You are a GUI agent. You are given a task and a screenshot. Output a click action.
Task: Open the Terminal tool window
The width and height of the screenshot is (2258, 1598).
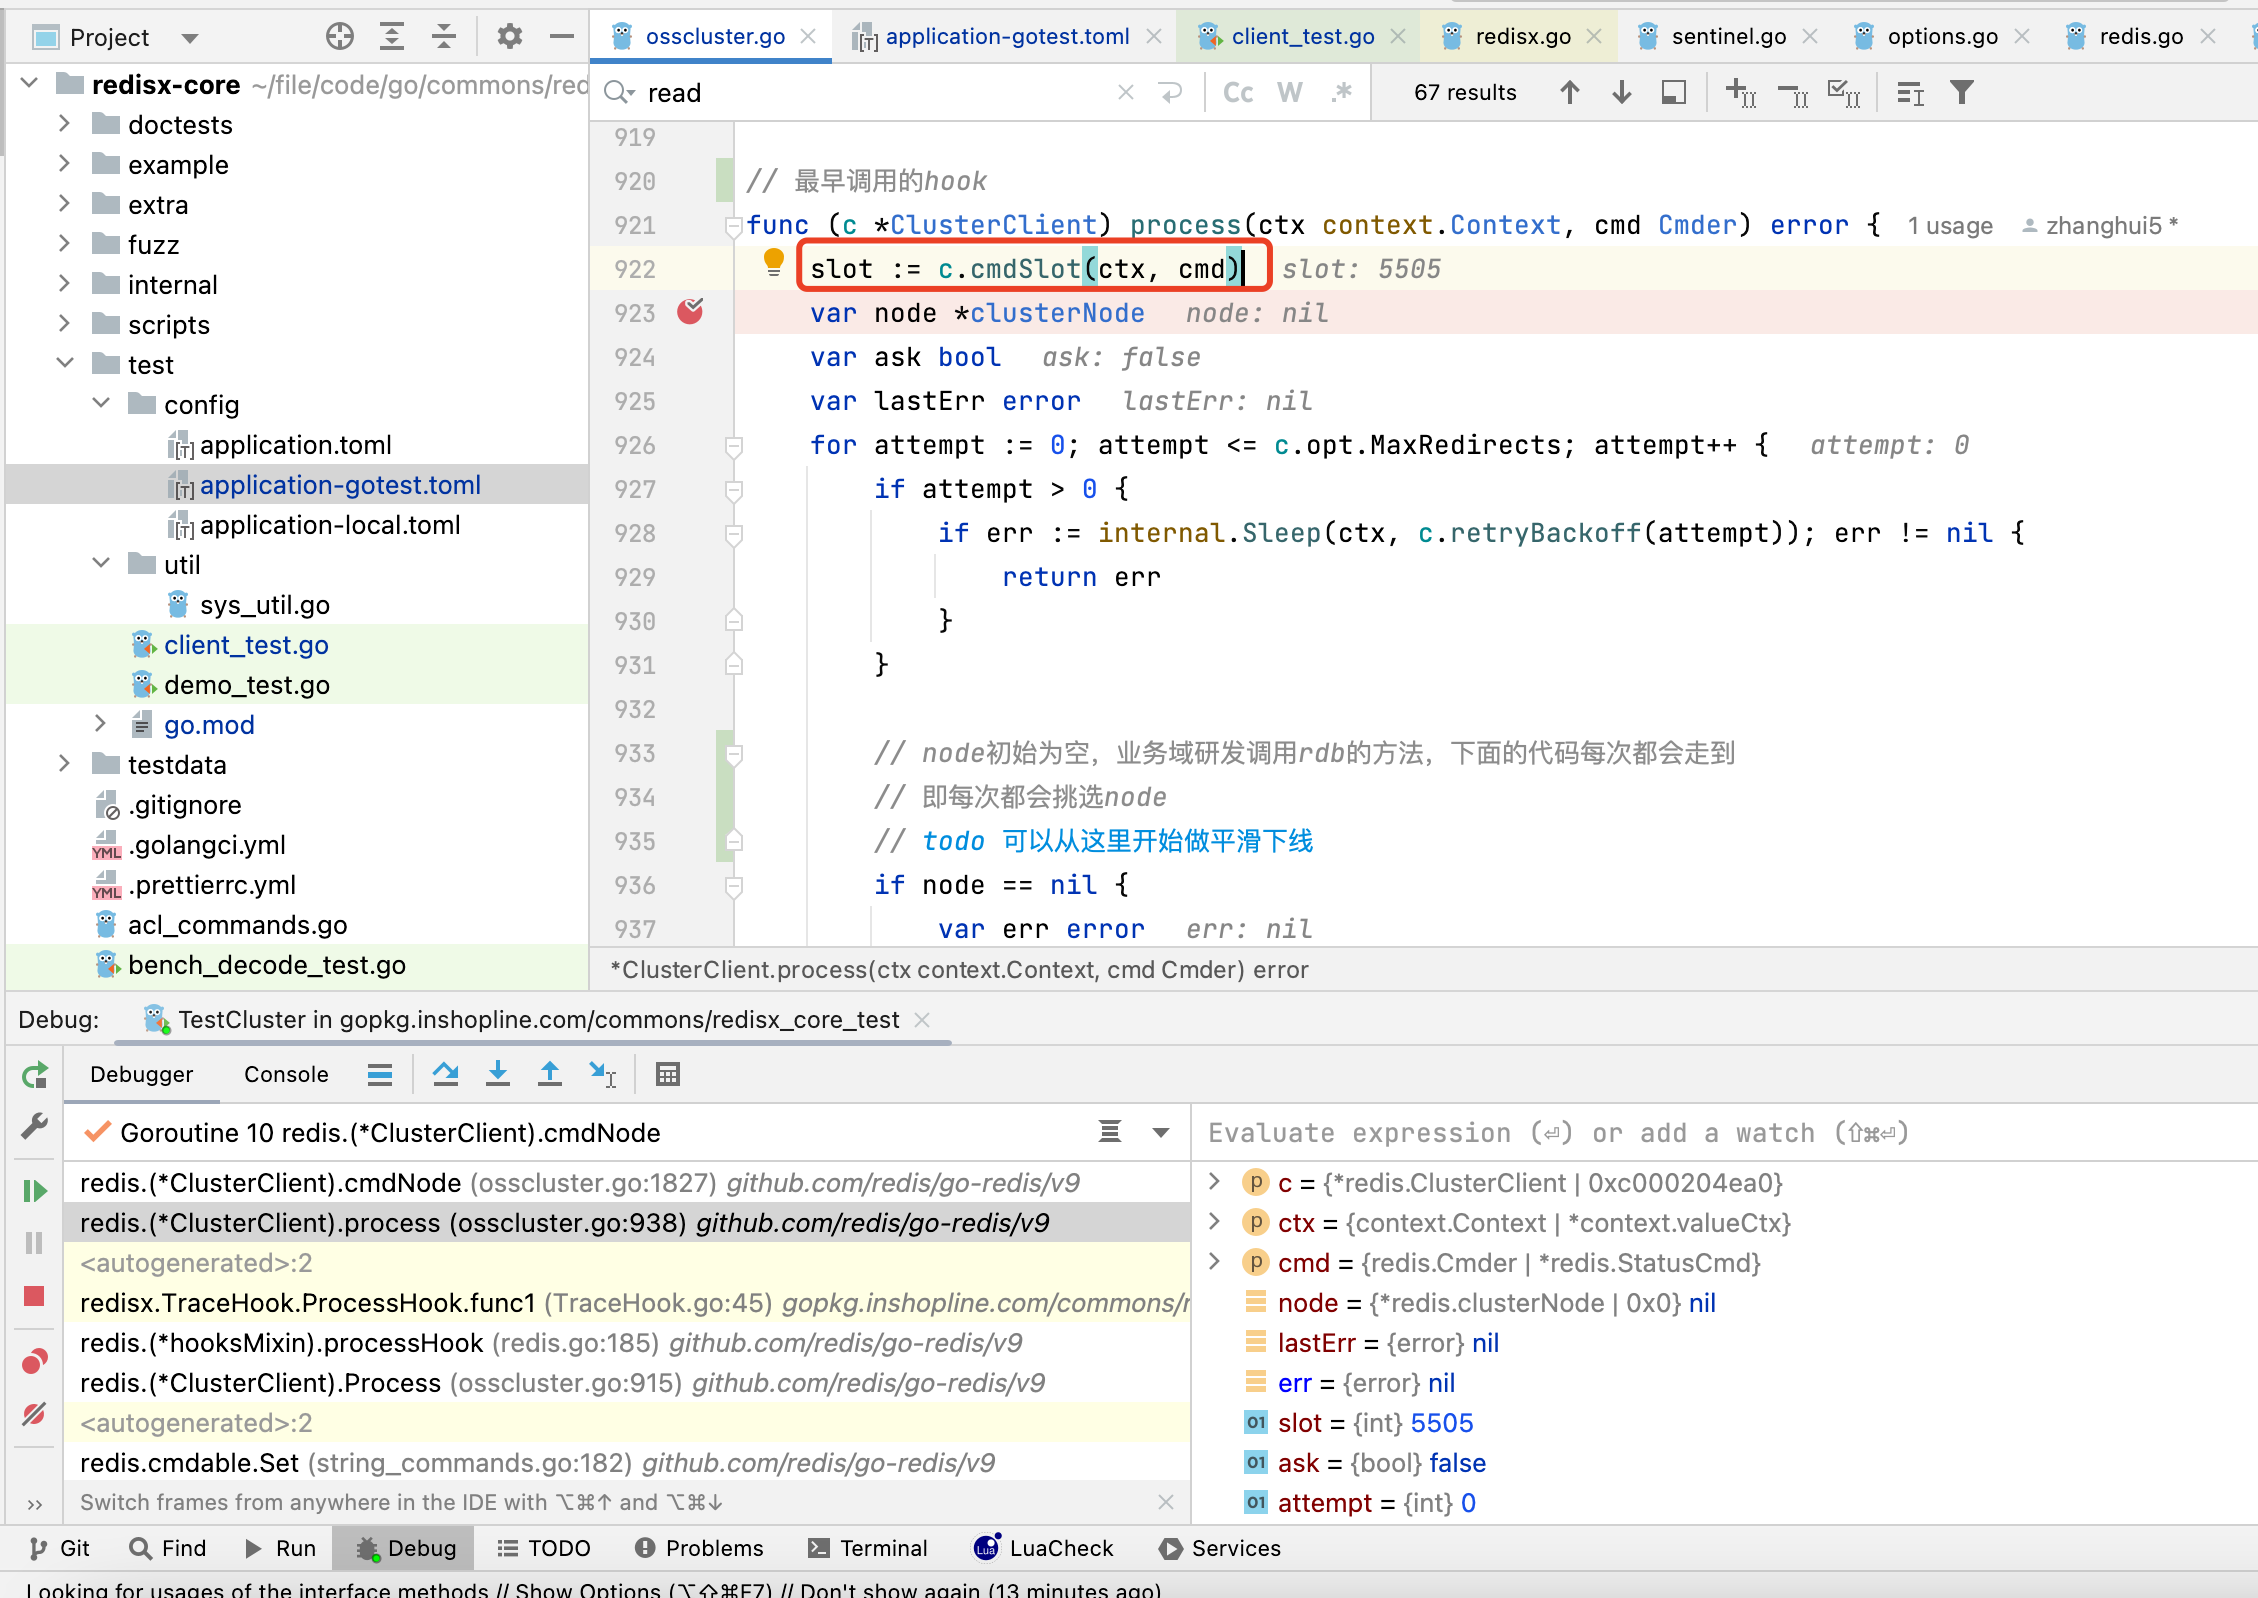pos(868,1548)
